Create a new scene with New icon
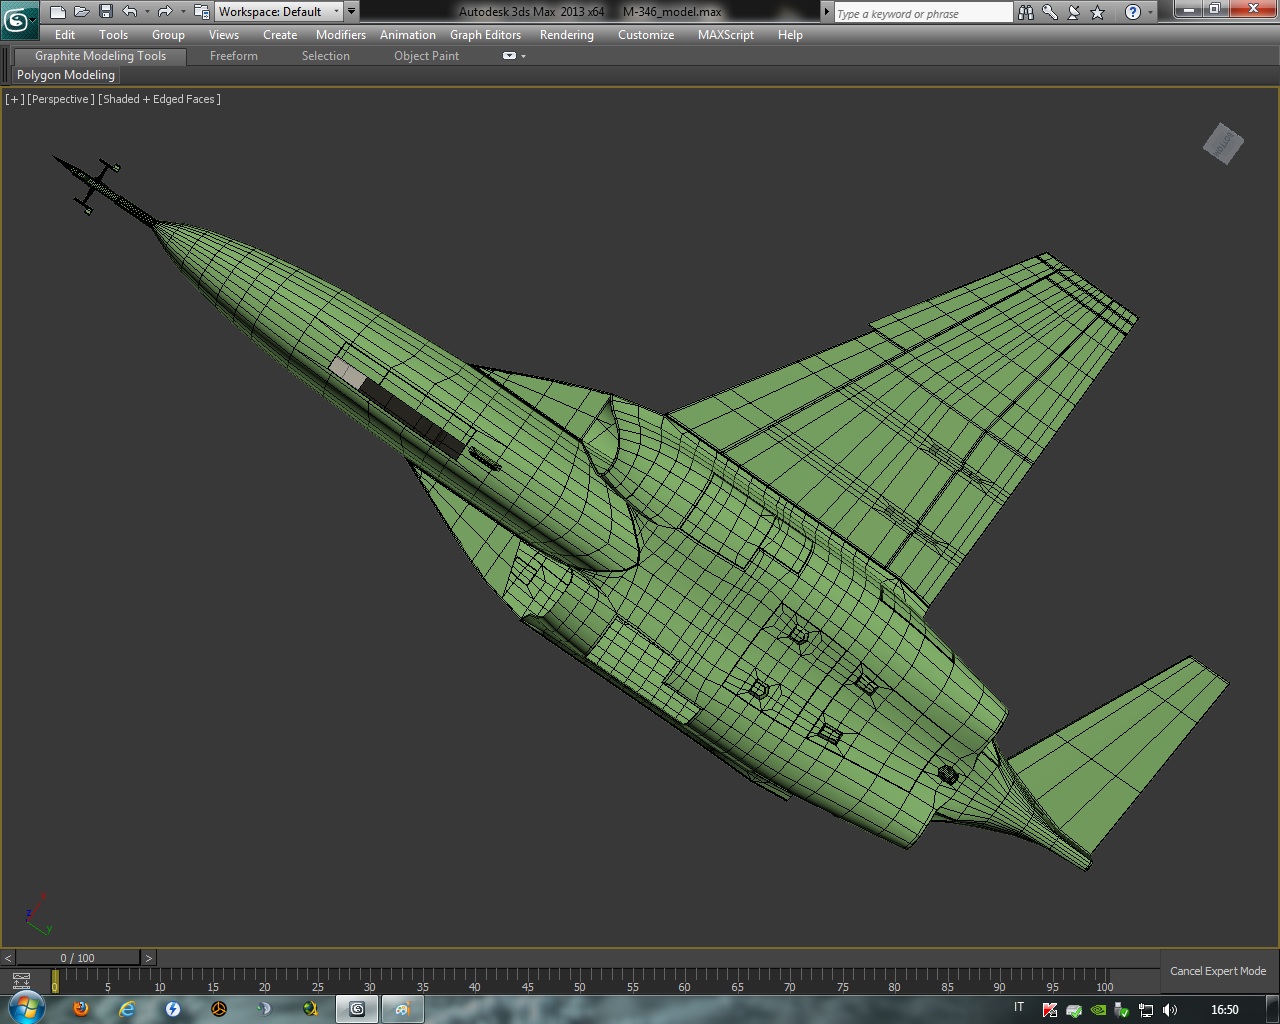Image resolution: width=1280 pixels, height=1024 pixels. pos(57,12)
